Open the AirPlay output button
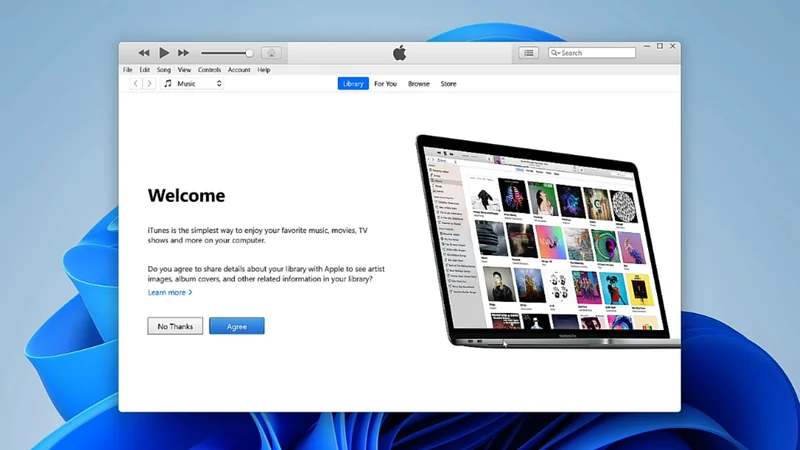Screen dimensions: 800x450 [x=271, y=53]
